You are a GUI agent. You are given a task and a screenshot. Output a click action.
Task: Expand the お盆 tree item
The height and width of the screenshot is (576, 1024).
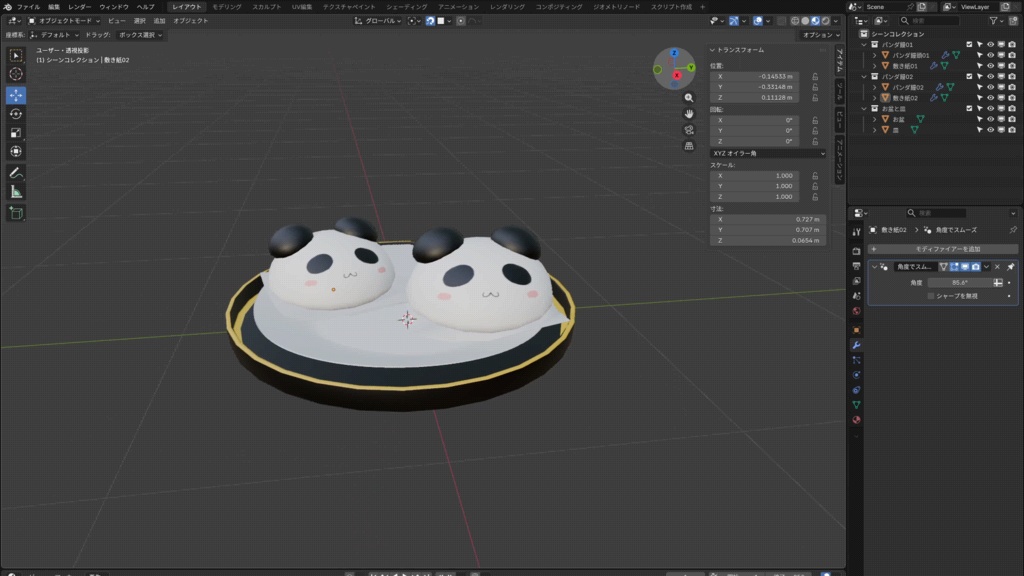875,118
